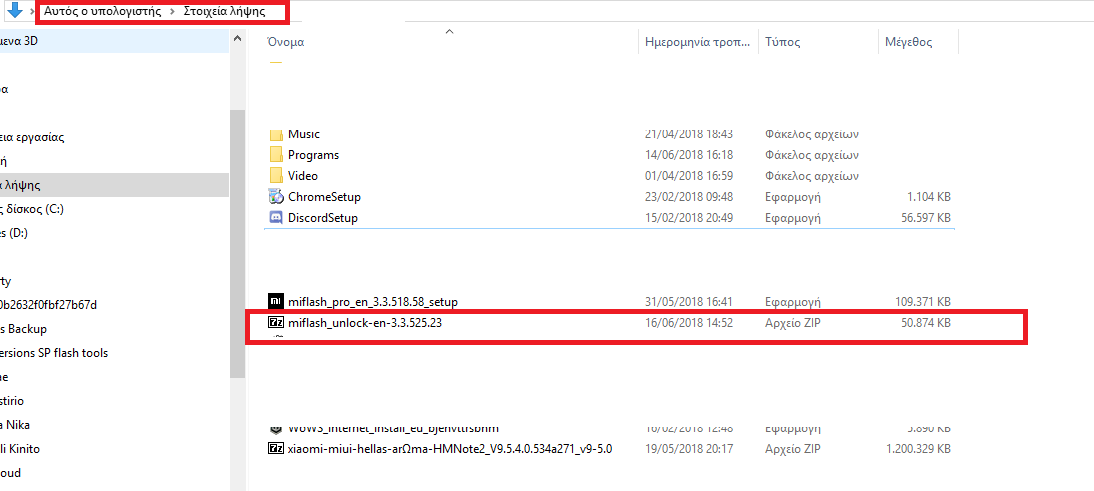
Task: Click the navigation pane scroll up arrow
Action: pos(237,41)
